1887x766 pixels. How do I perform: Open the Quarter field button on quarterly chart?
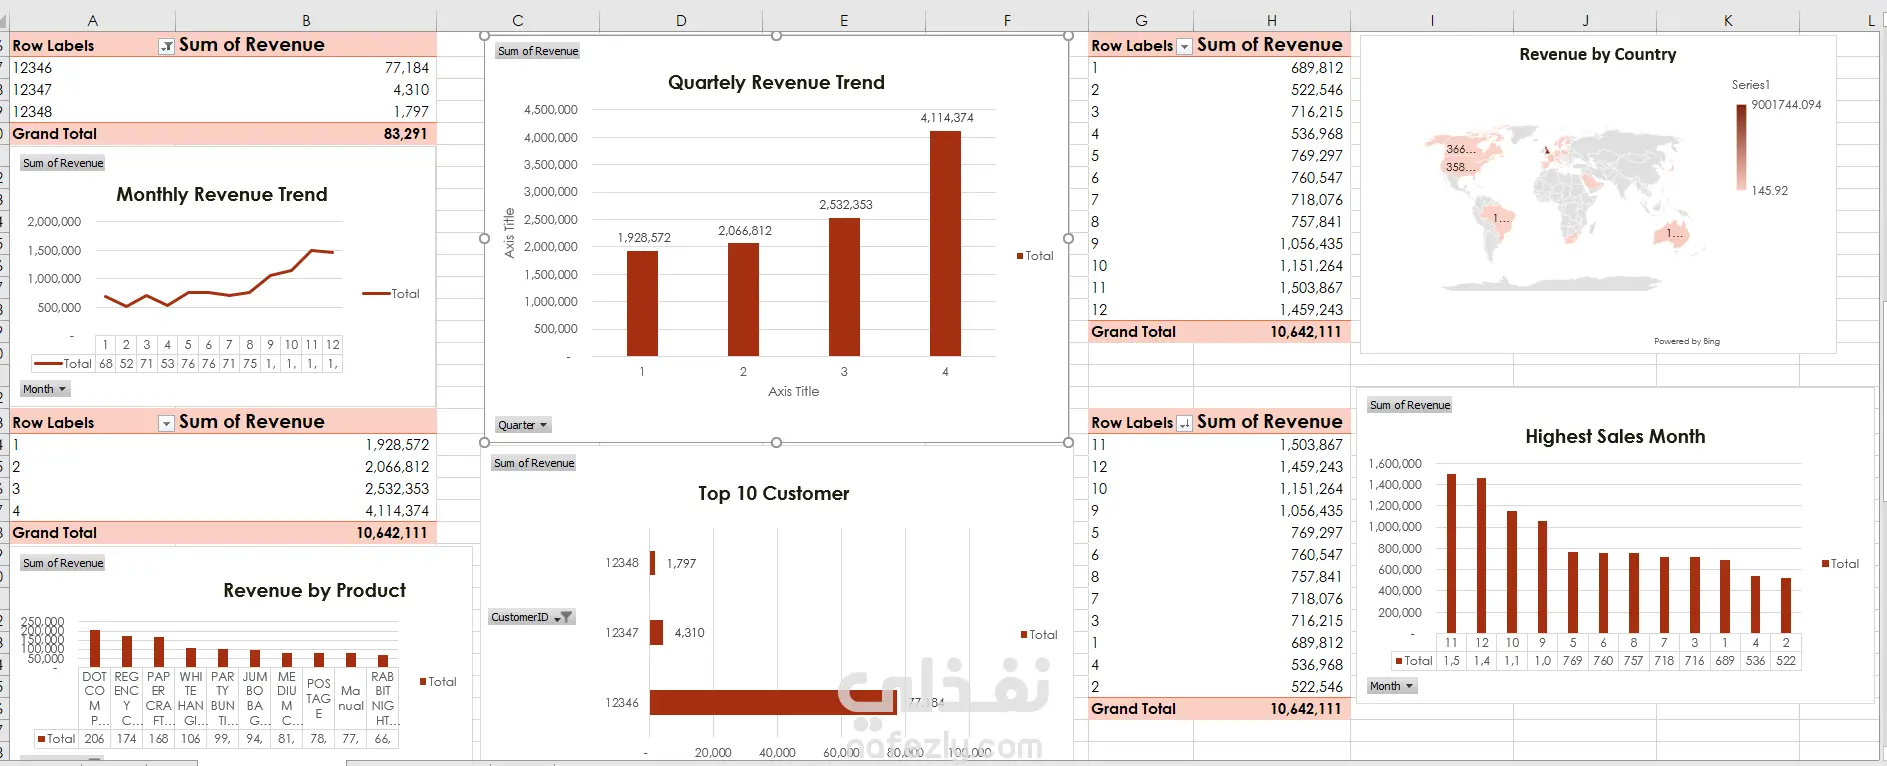click(x=523, y=425)
